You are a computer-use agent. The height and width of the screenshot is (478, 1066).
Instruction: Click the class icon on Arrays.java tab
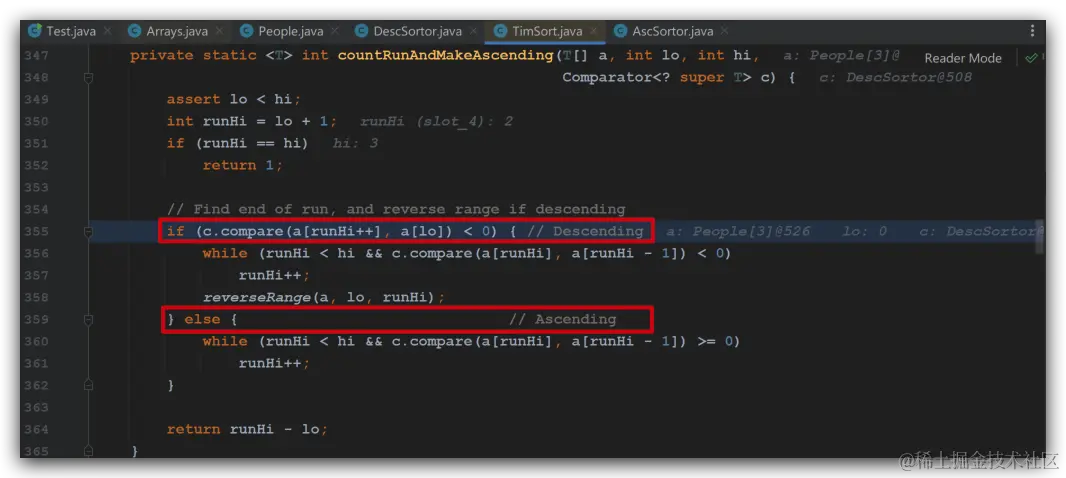(135, 31)
